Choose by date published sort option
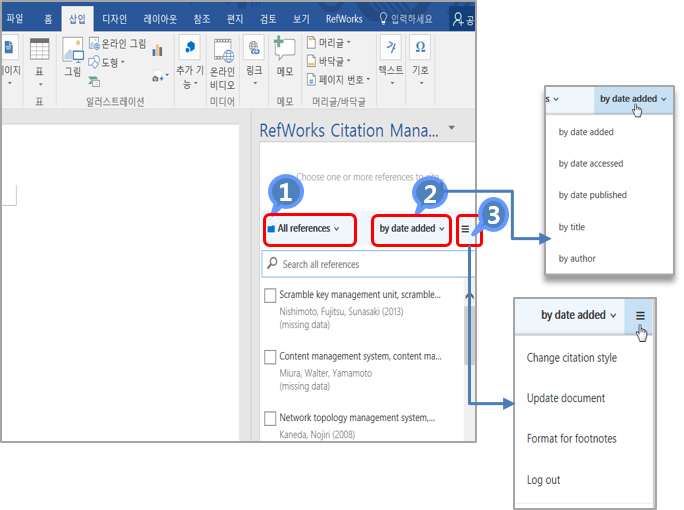Screen dimensions: 684x510 click(592, 195)
